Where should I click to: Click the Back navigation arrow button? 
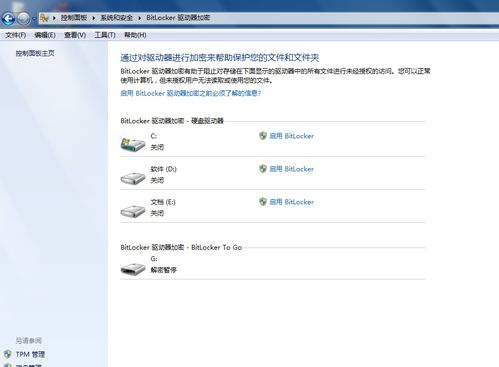pyautogui.click(x=8, y=18)
